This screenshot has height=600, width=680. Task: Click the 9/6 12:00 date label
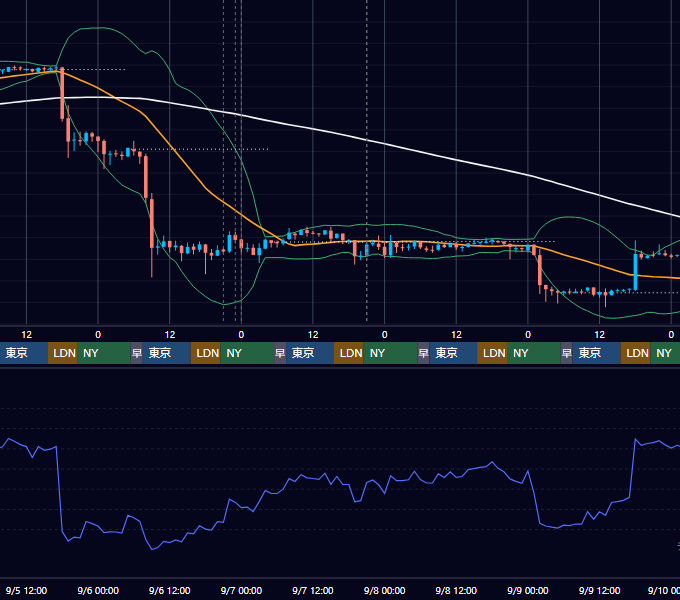(170, 590)
